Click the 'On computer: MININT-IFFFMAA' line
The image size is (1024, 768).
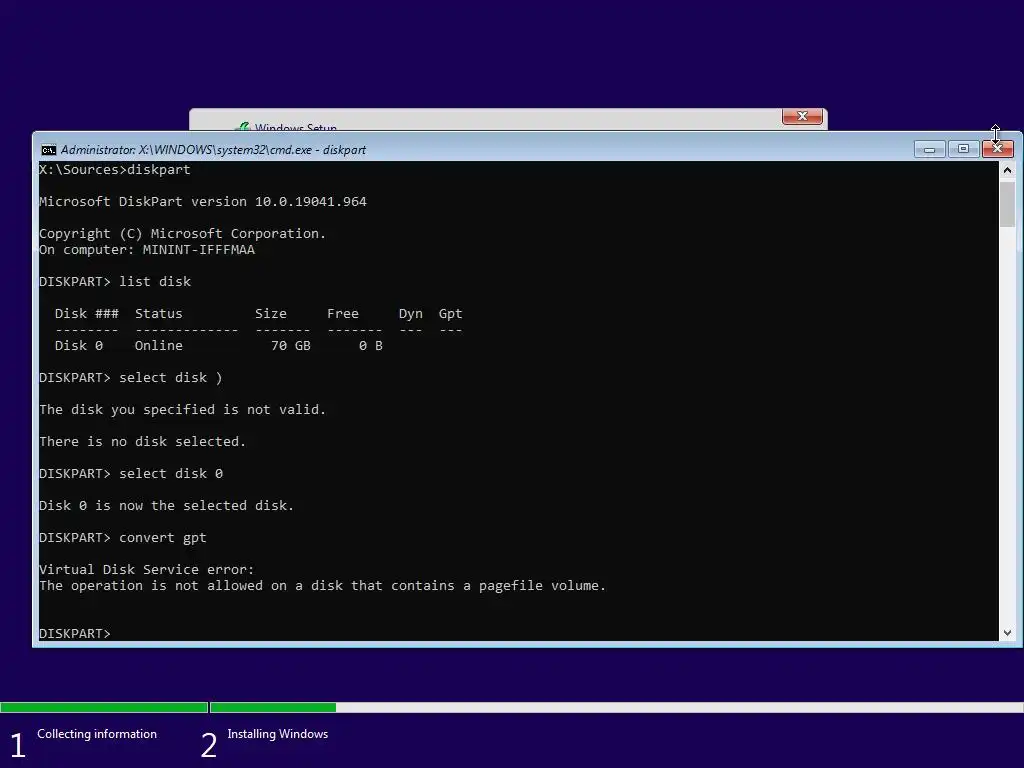(147, 249)
